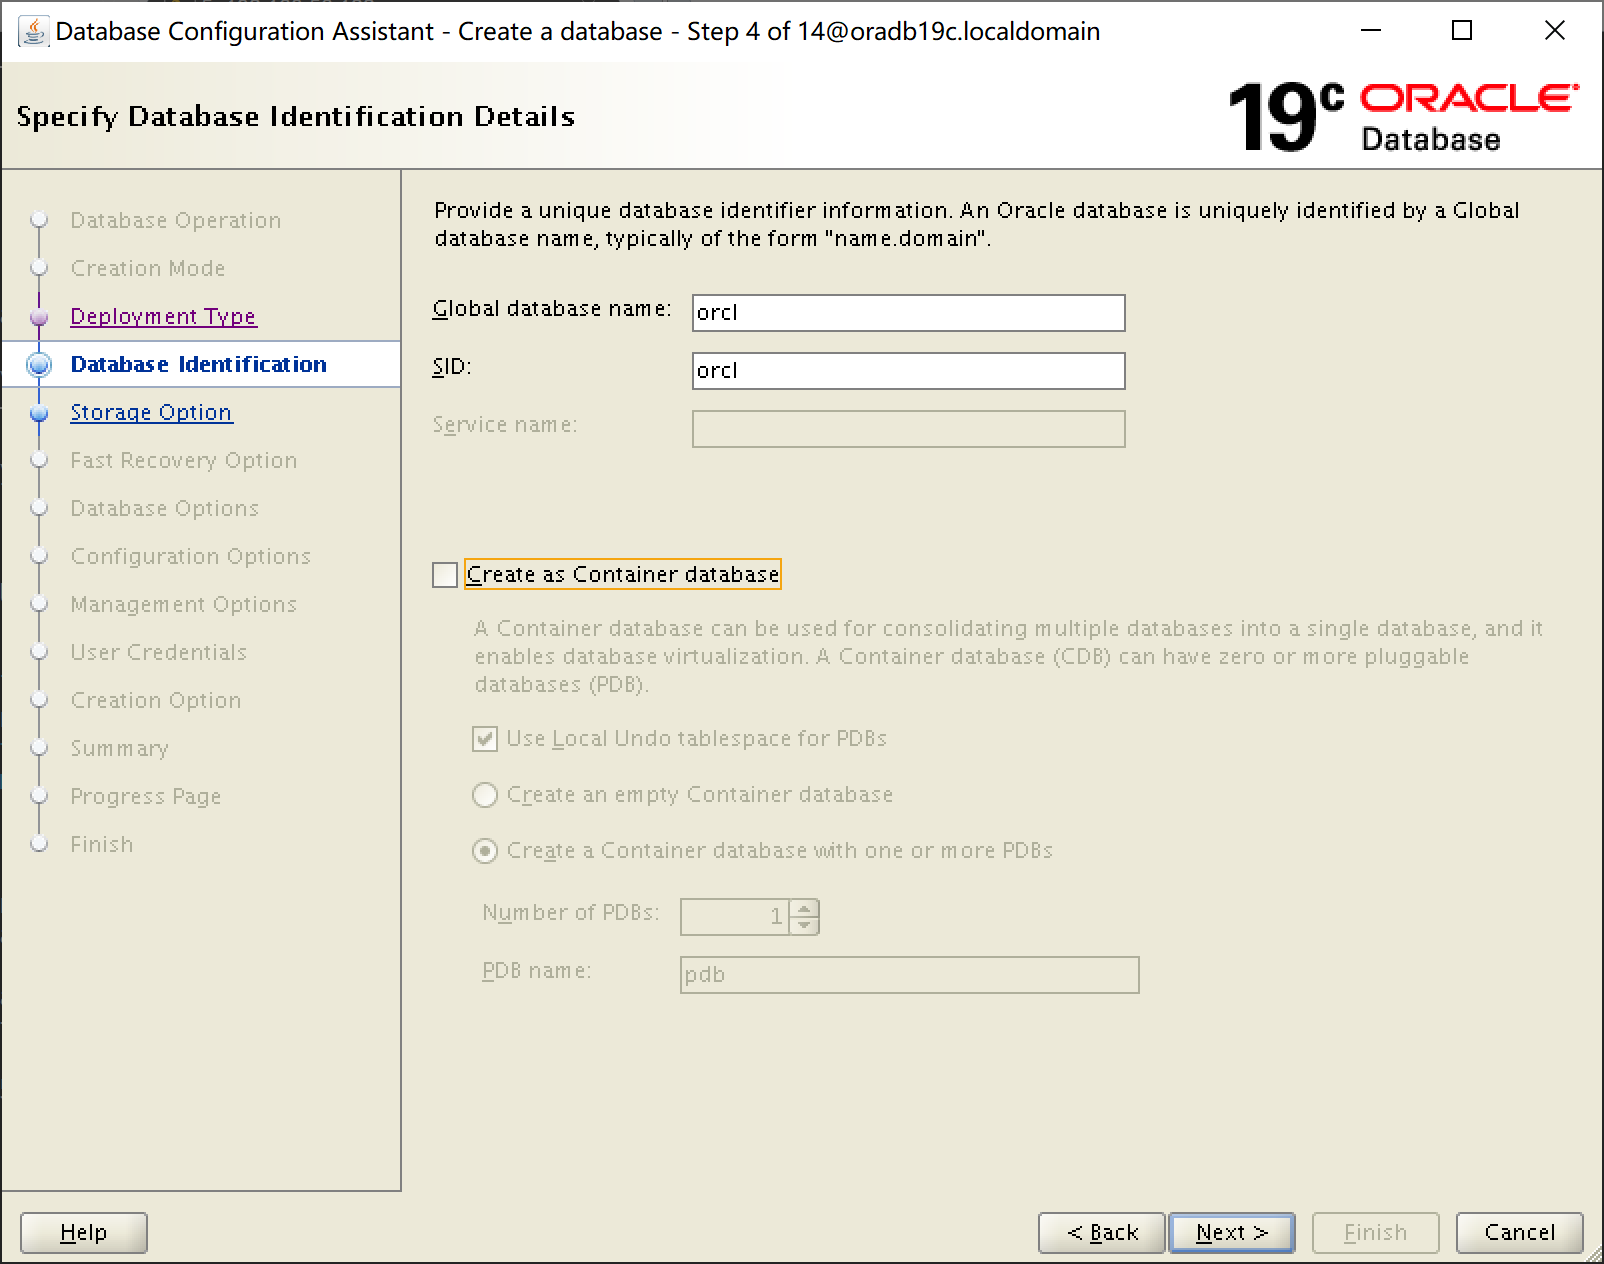Screen dimensions: 1604x1264
Task: Go to the Deployment Type step
Action: [x=163, y=316]
